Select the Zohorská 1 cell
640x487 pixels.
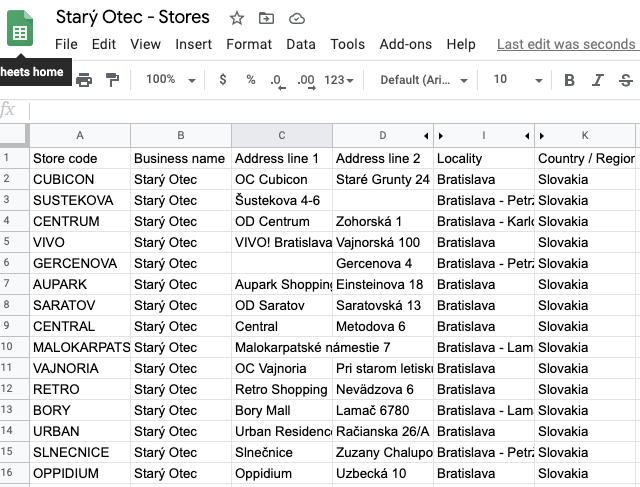click(382, 221)
